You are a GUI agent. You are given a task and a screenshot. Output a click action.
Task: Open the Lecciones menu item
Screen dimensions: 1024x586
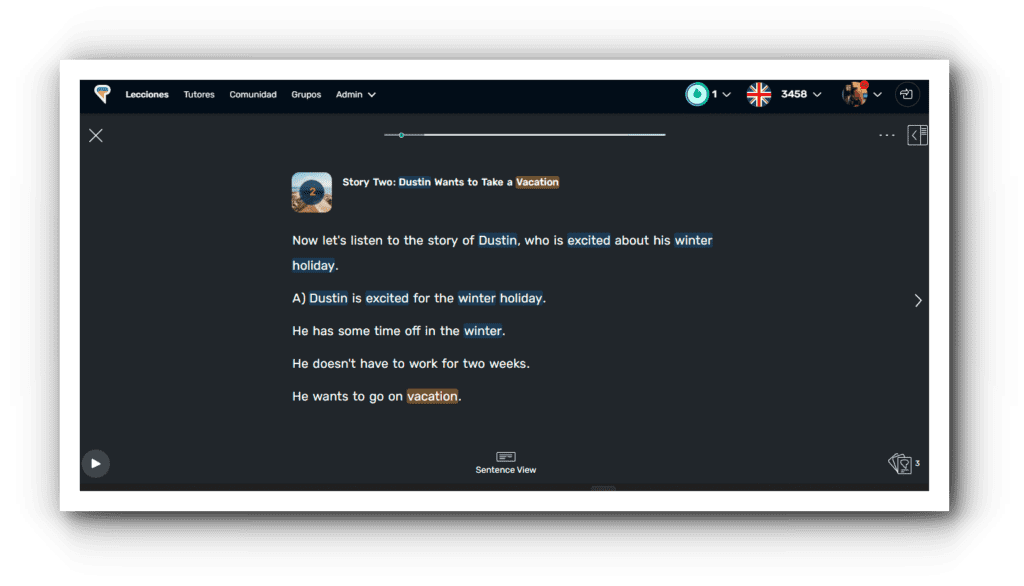pos(146,95)
